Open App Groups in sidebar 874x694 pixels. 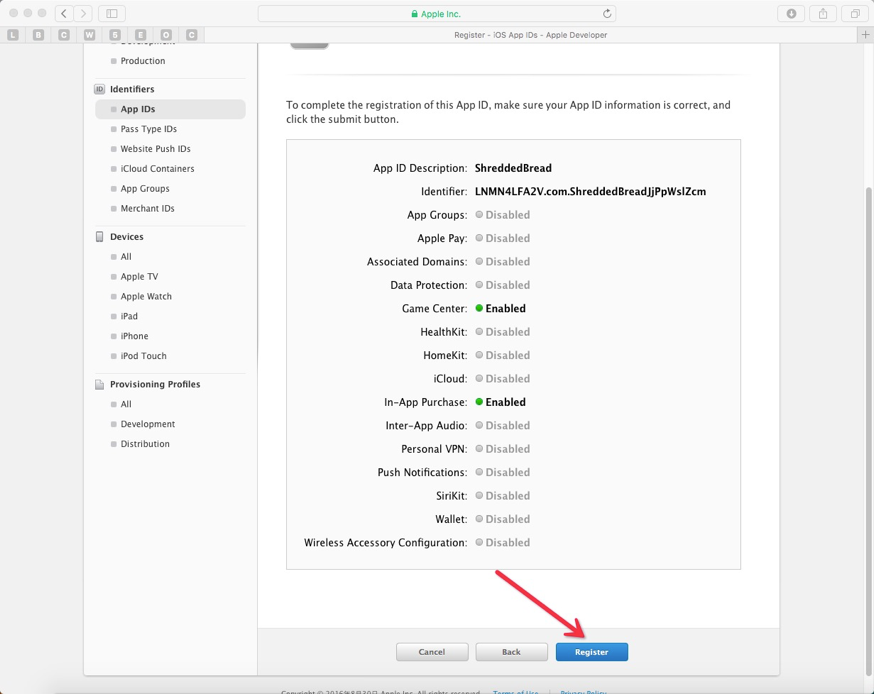point(145,188)
